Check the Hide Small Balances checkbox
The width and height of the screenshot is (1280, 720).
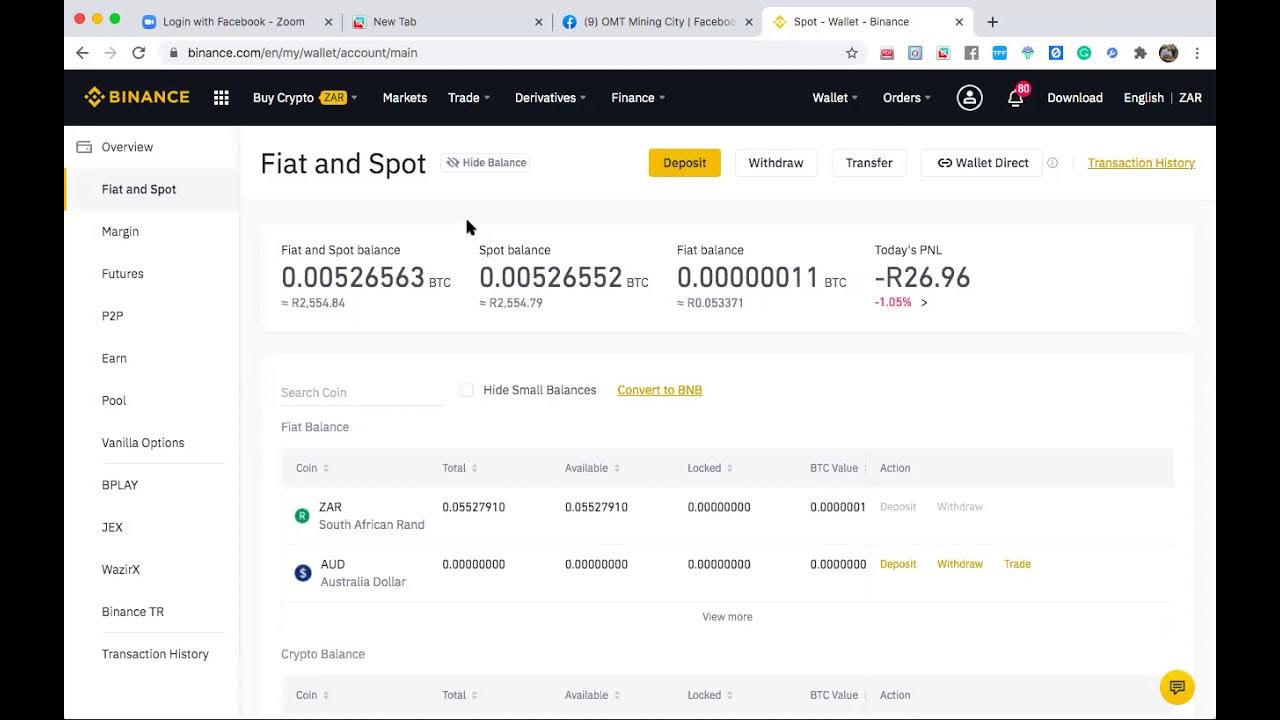click(467, 390)
